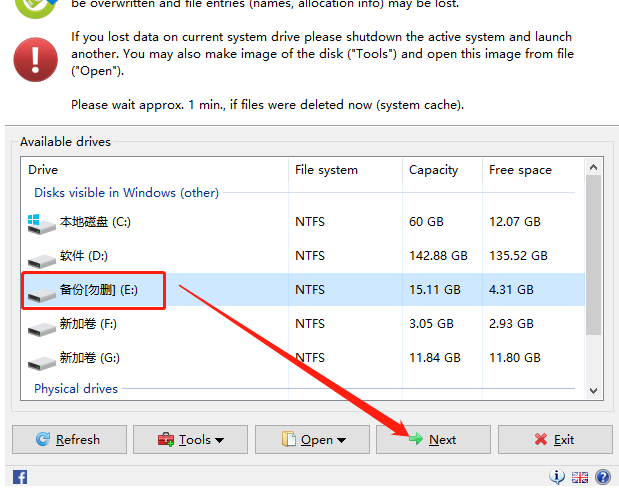Image resolution: width=619 pixels, height=493 pixels.
Task: Click the Refresh button
Action: tap(69, 439)
